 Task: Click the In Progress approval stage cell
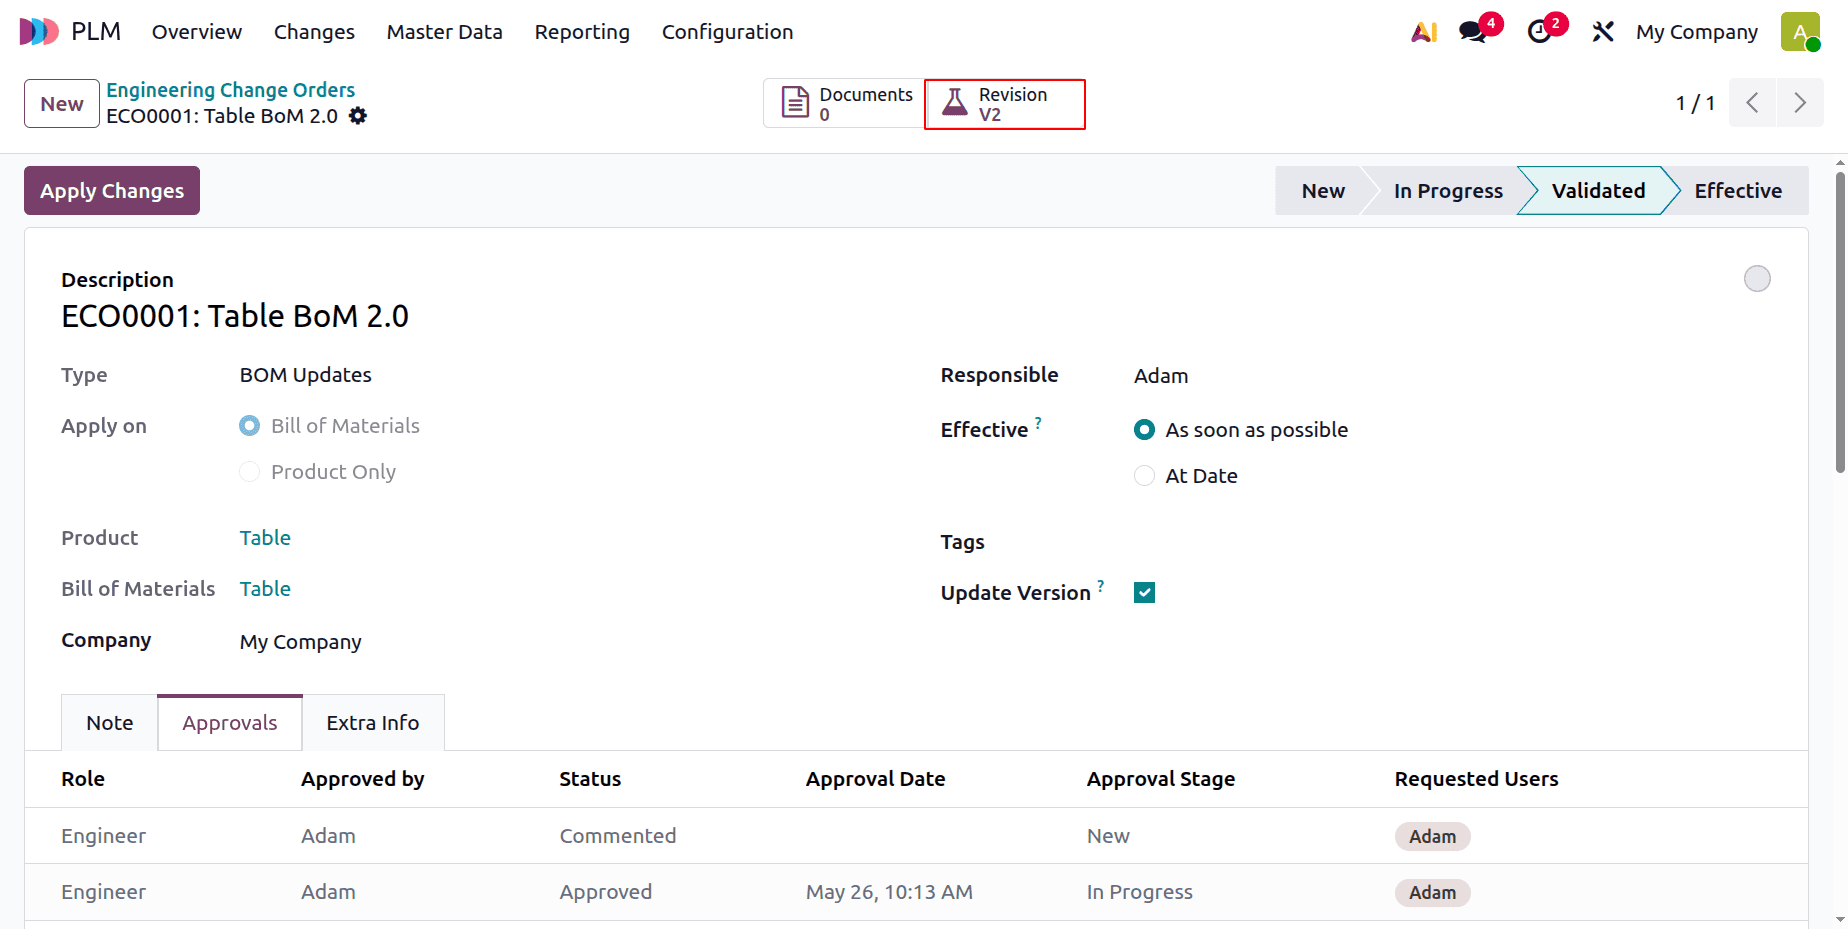coord(1140,892)
